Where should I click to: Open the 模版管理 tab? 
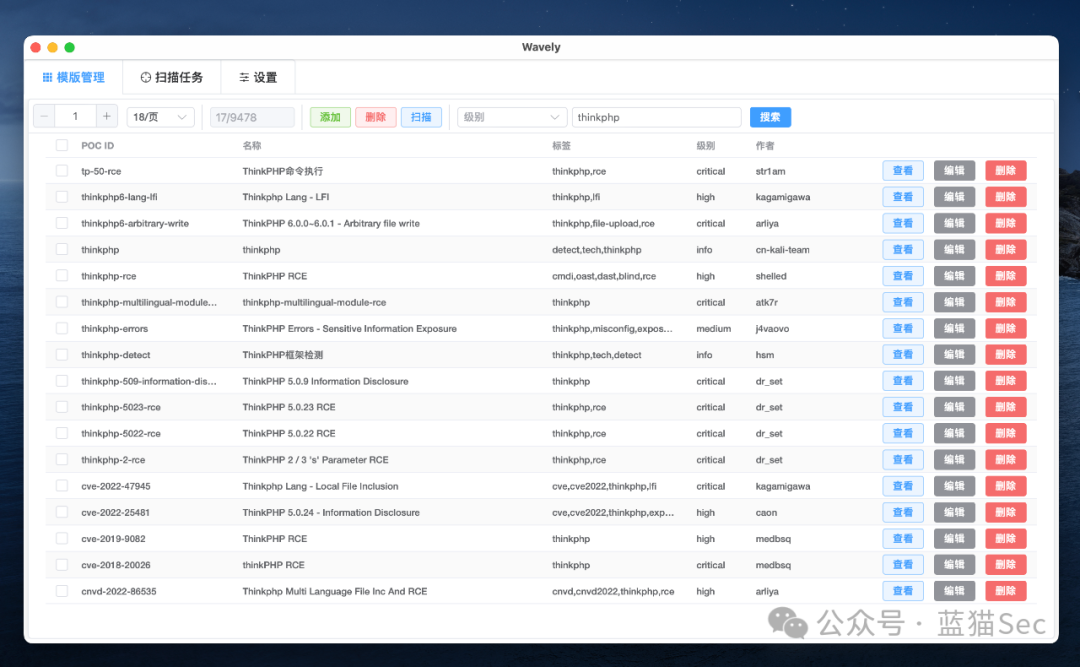coord(74,77)
